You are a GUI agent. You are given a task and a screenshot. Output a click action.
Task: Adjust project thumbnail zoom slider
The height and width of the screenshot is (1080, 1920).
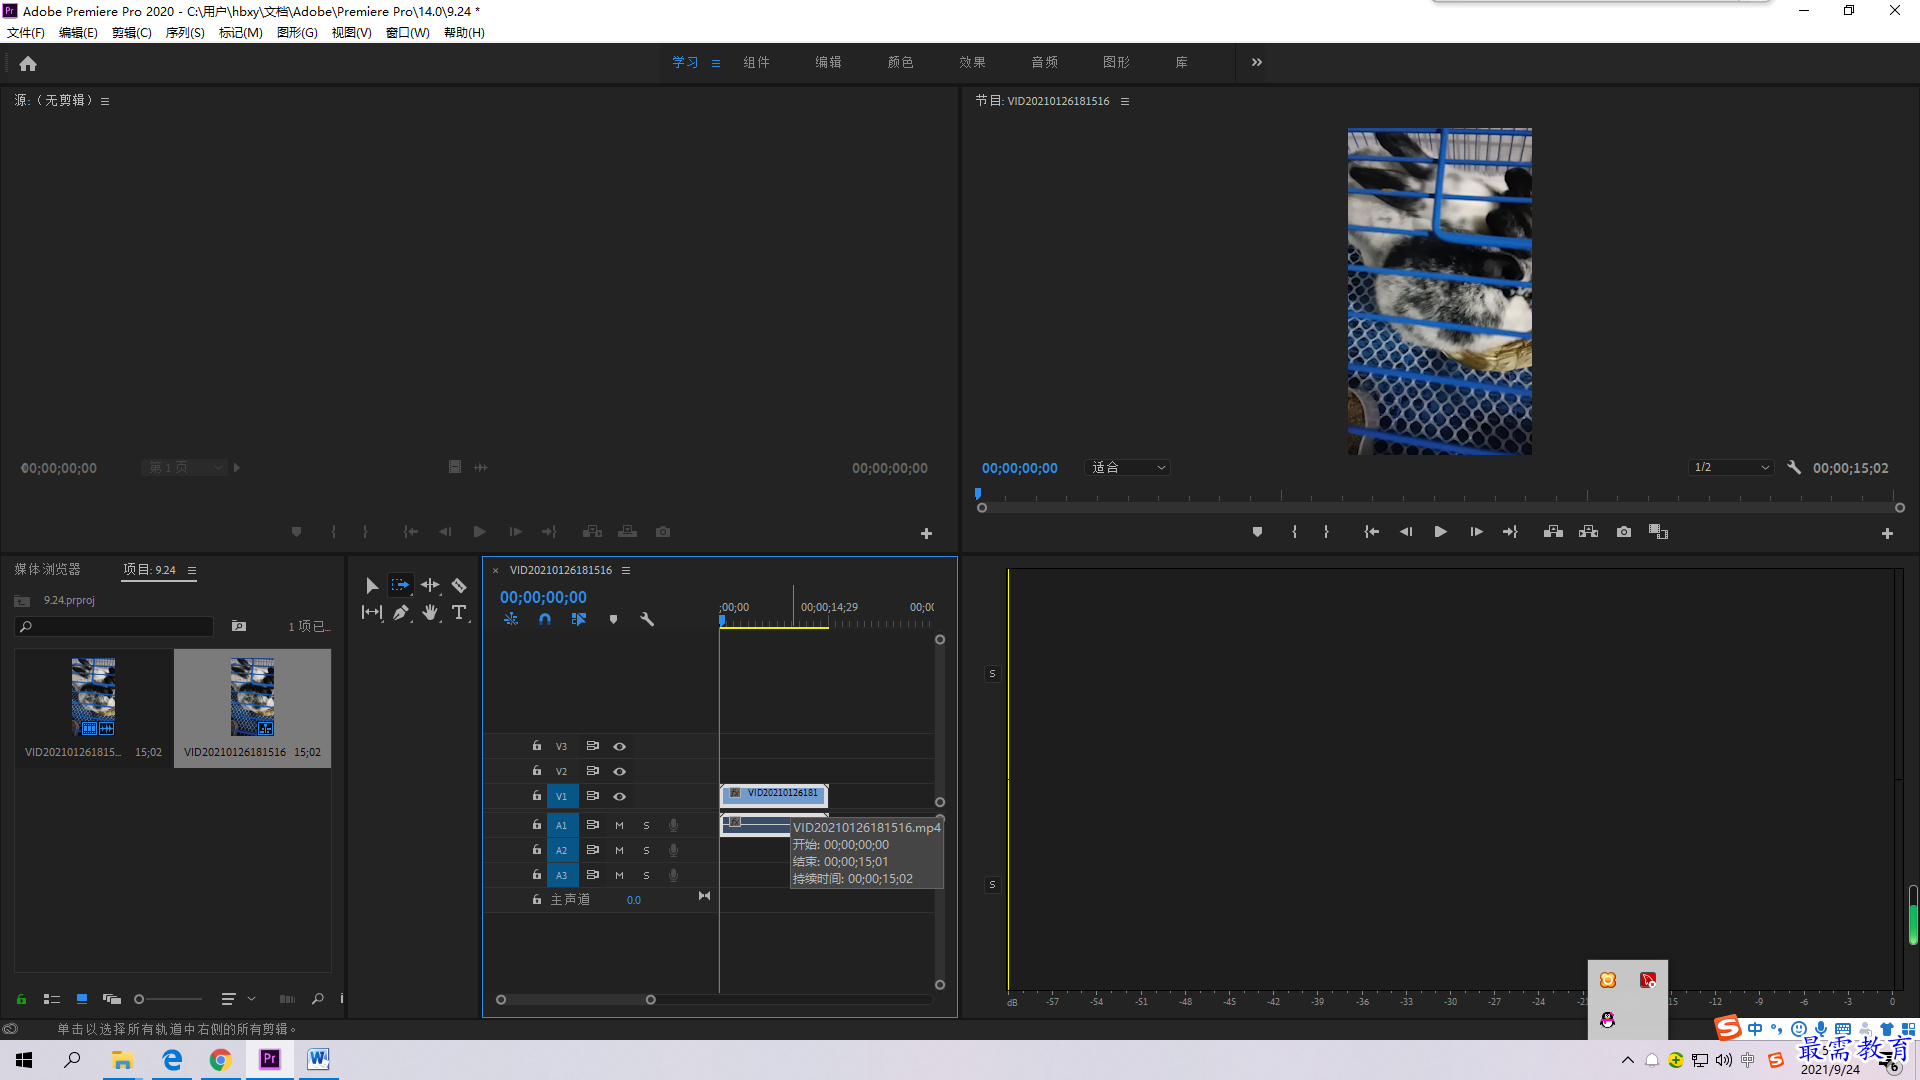(x=168, y=999)
